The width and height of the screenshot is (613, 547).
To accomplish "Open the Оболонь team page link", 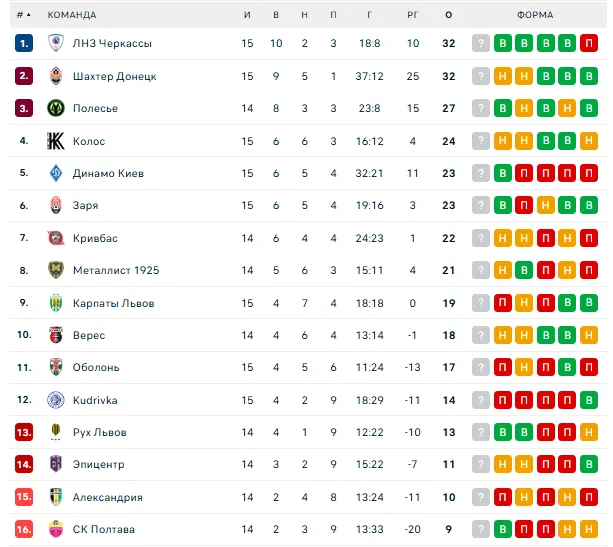I will point(96,367).
